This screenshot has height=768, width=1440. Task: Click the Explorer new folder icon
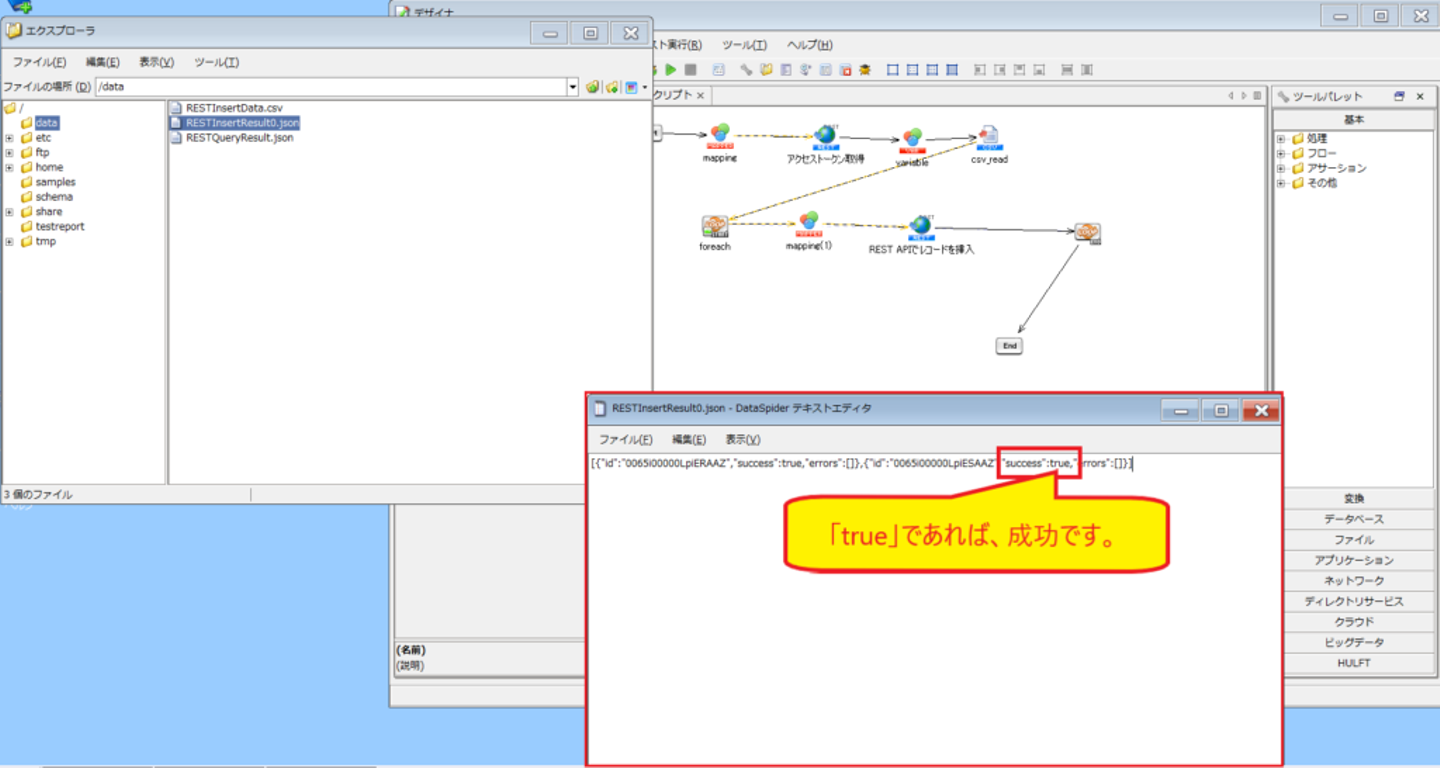click(x=612, y=87)
